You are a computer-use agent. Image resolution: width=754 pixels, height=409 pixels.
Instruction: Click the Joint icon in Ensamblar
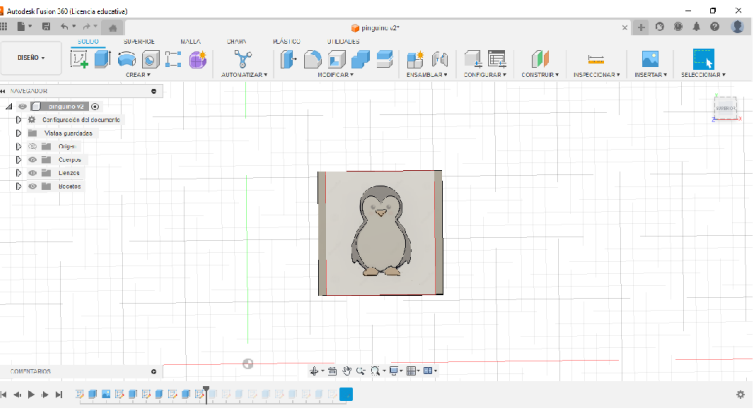tap(440, 59)
